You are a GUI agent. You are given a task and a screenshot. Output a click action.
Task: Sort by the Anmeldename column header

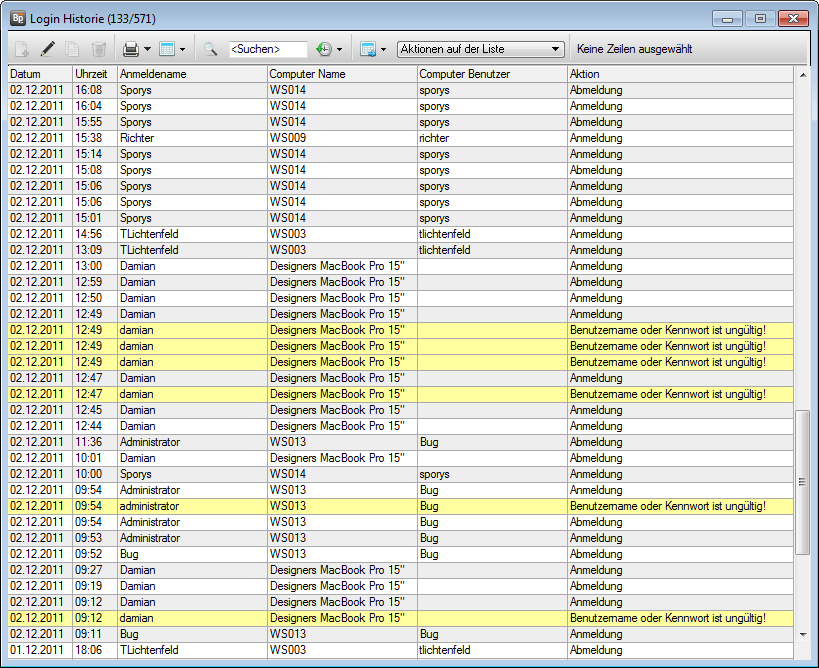(191, 74)
